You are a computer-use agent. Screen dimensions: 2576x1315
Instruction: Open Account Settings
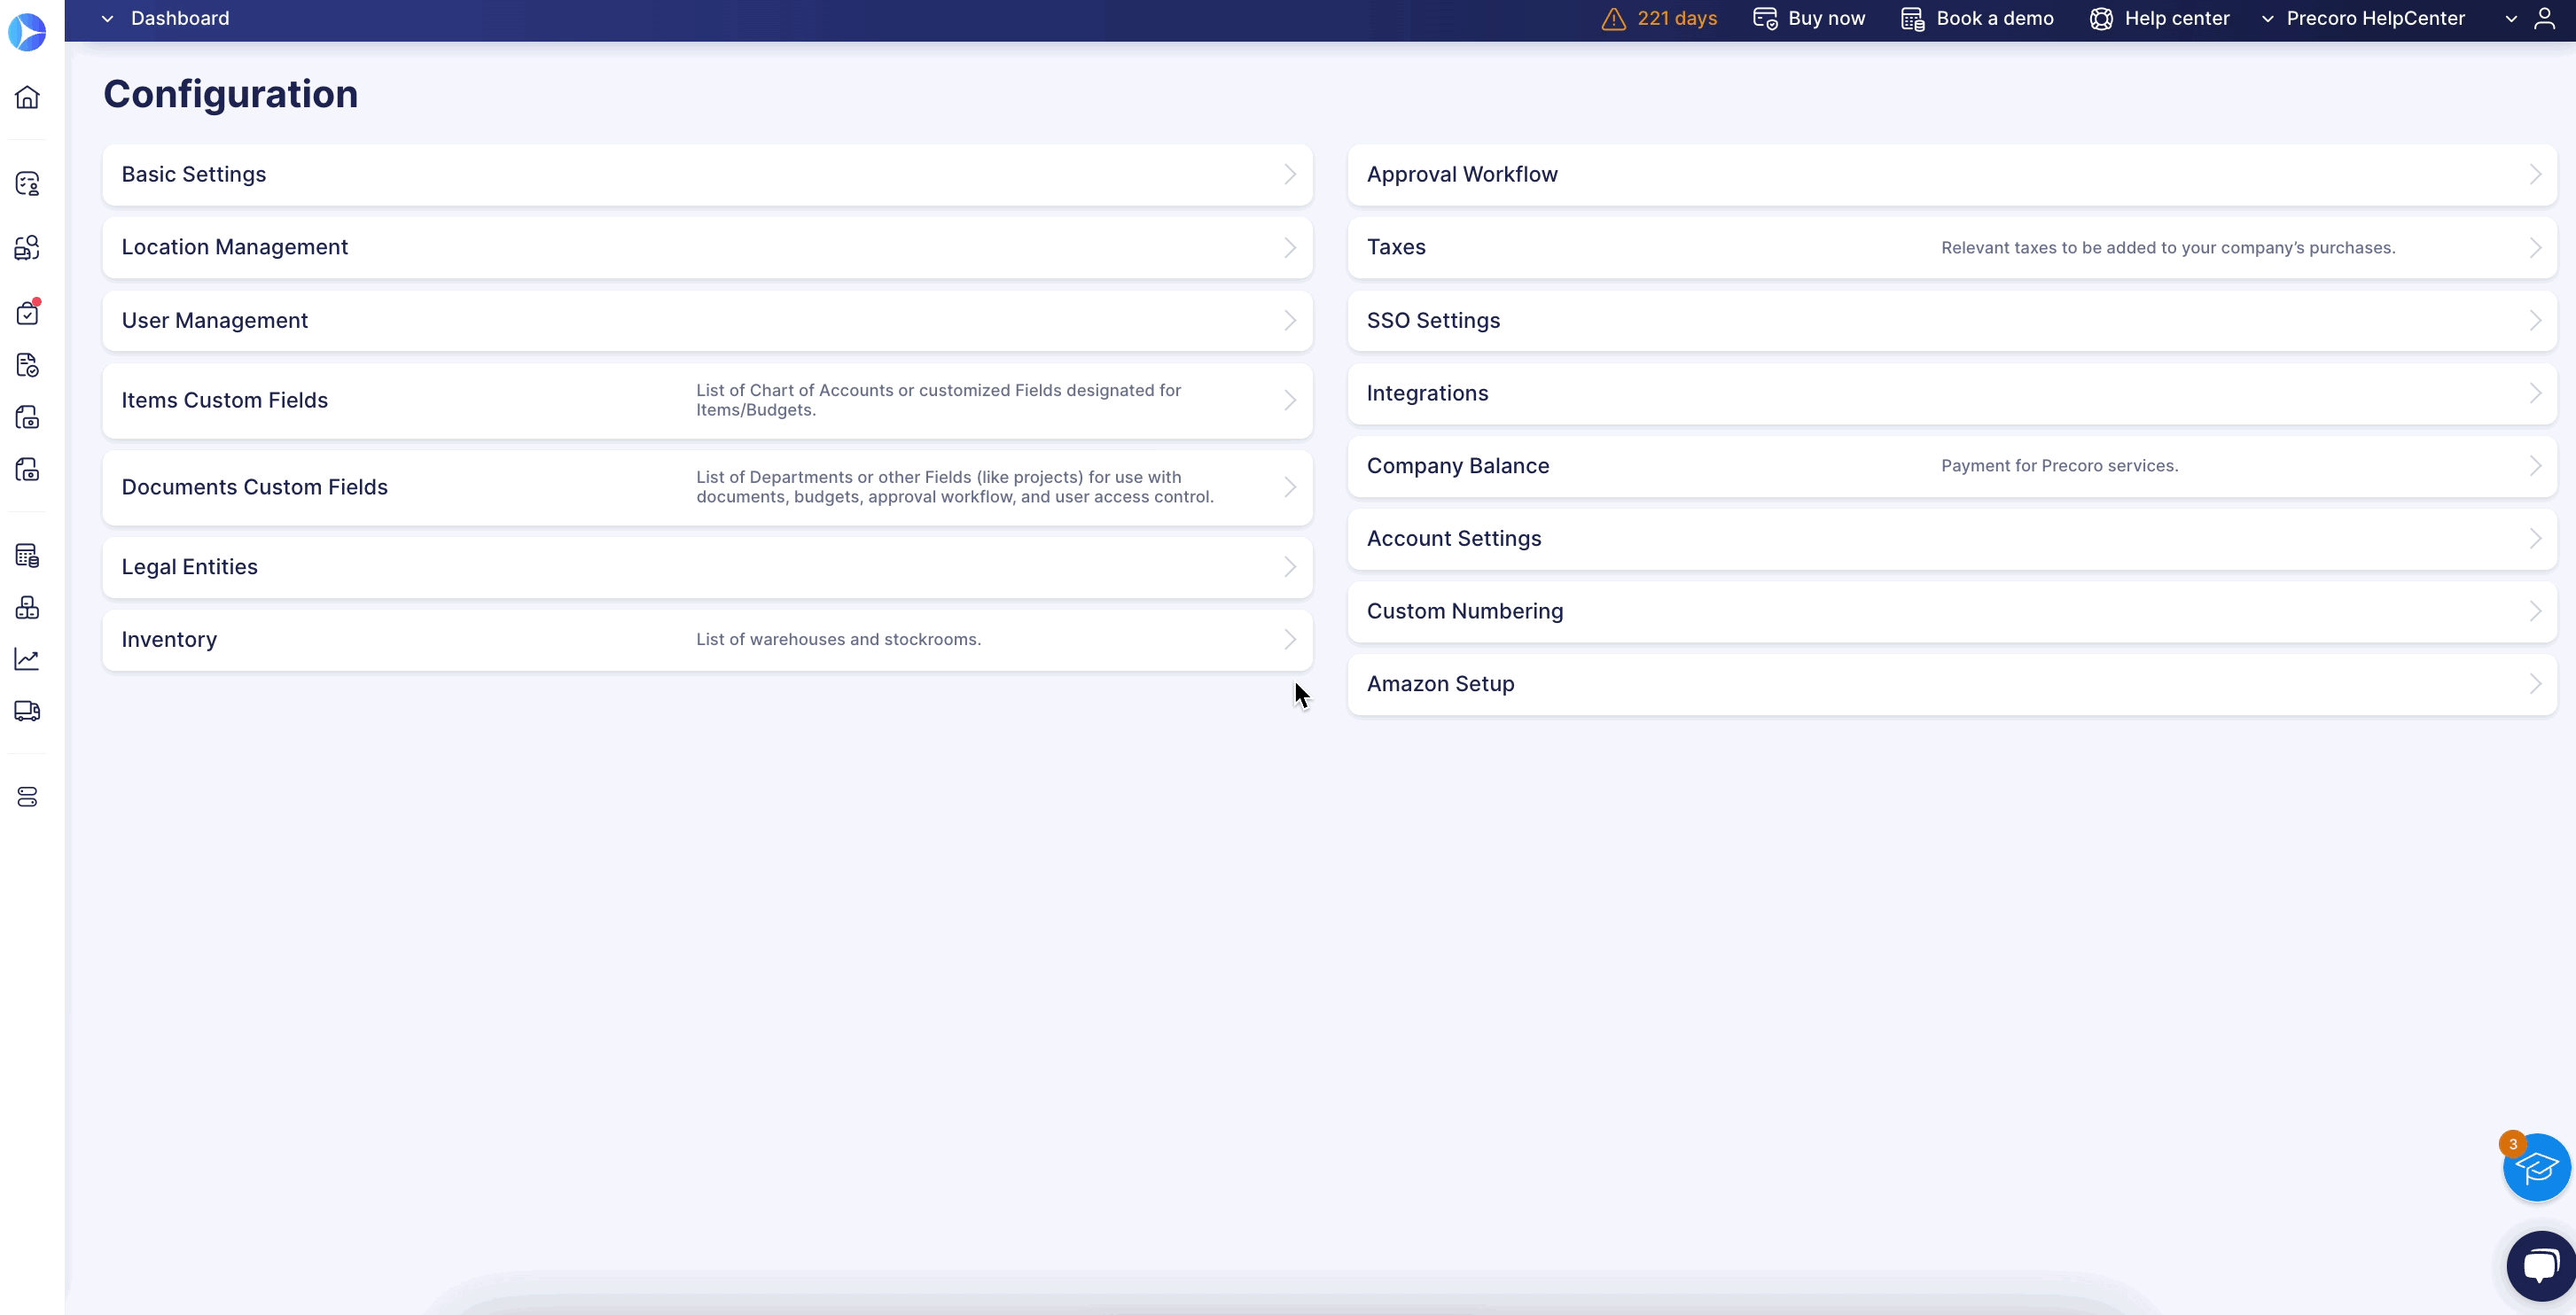tap(1952, 539)
